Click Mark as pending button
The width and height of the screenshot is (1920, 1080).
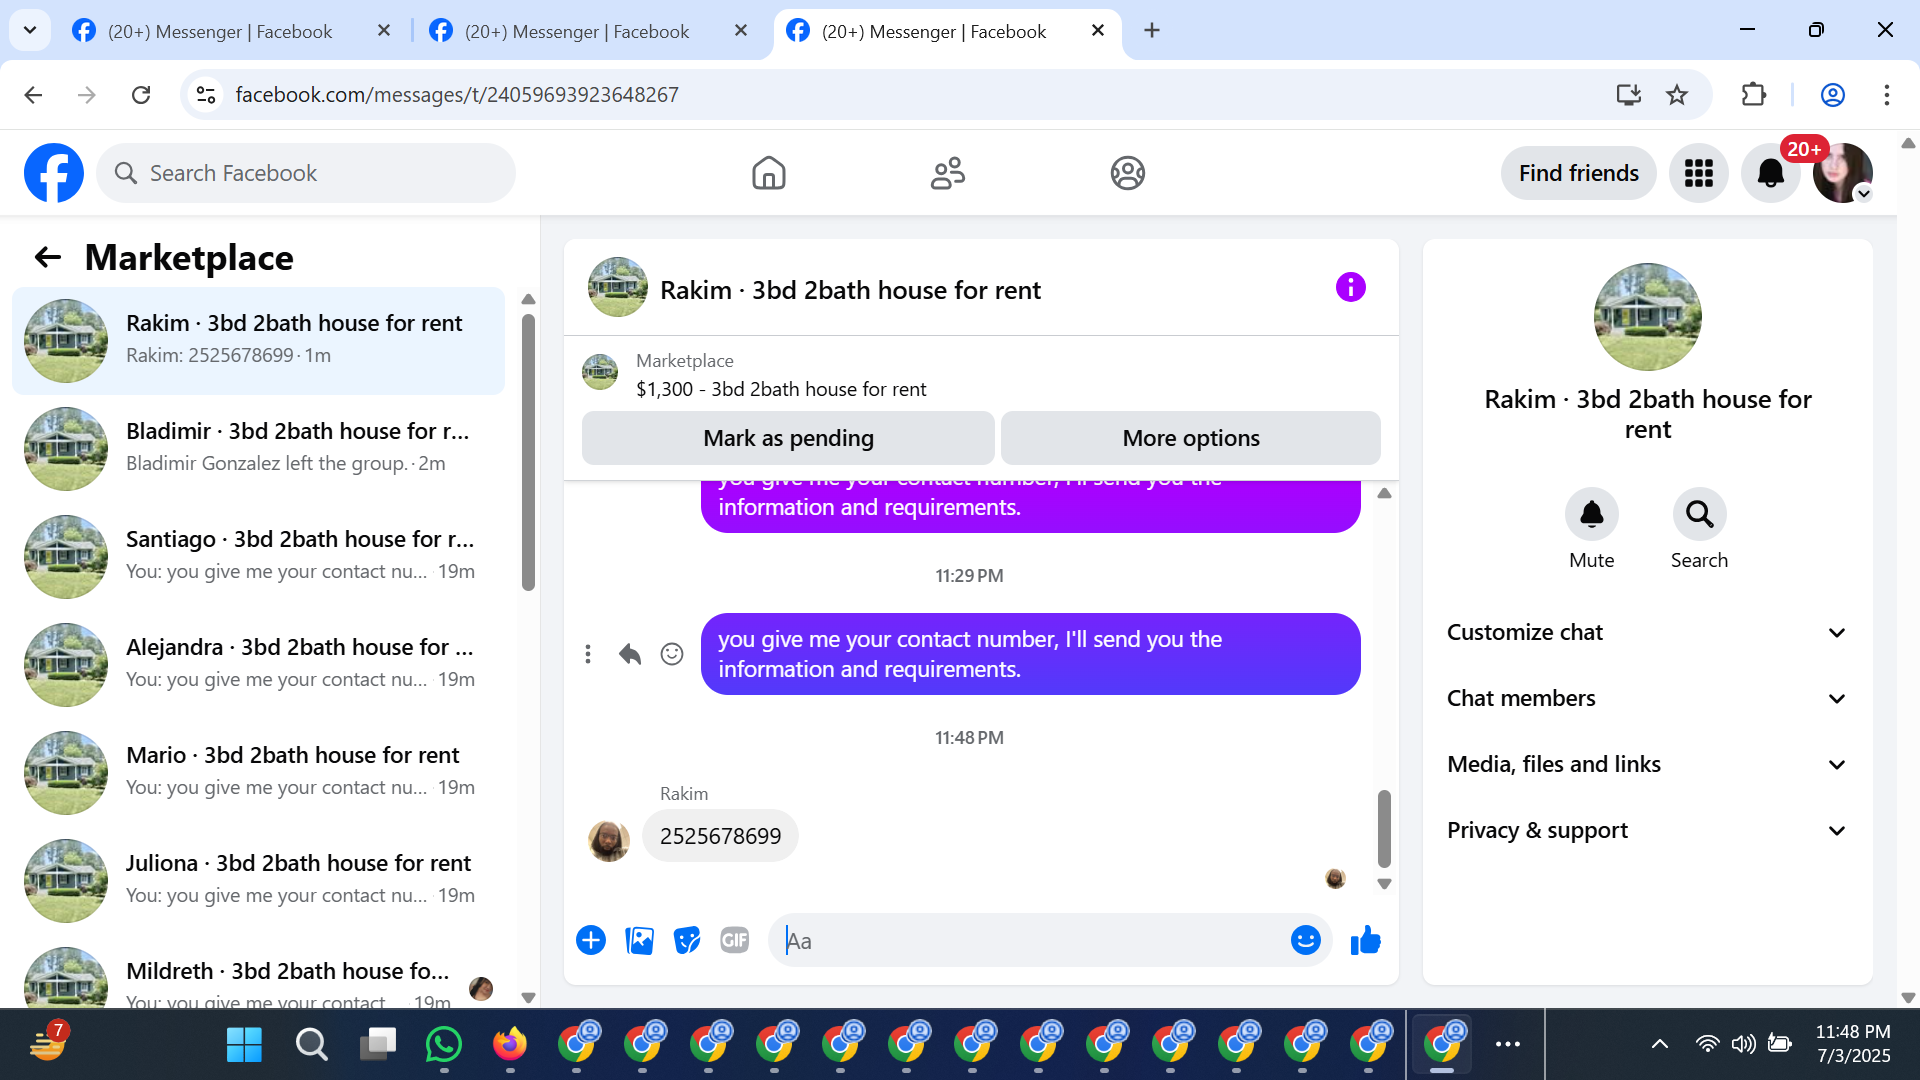tap(788, 438)
